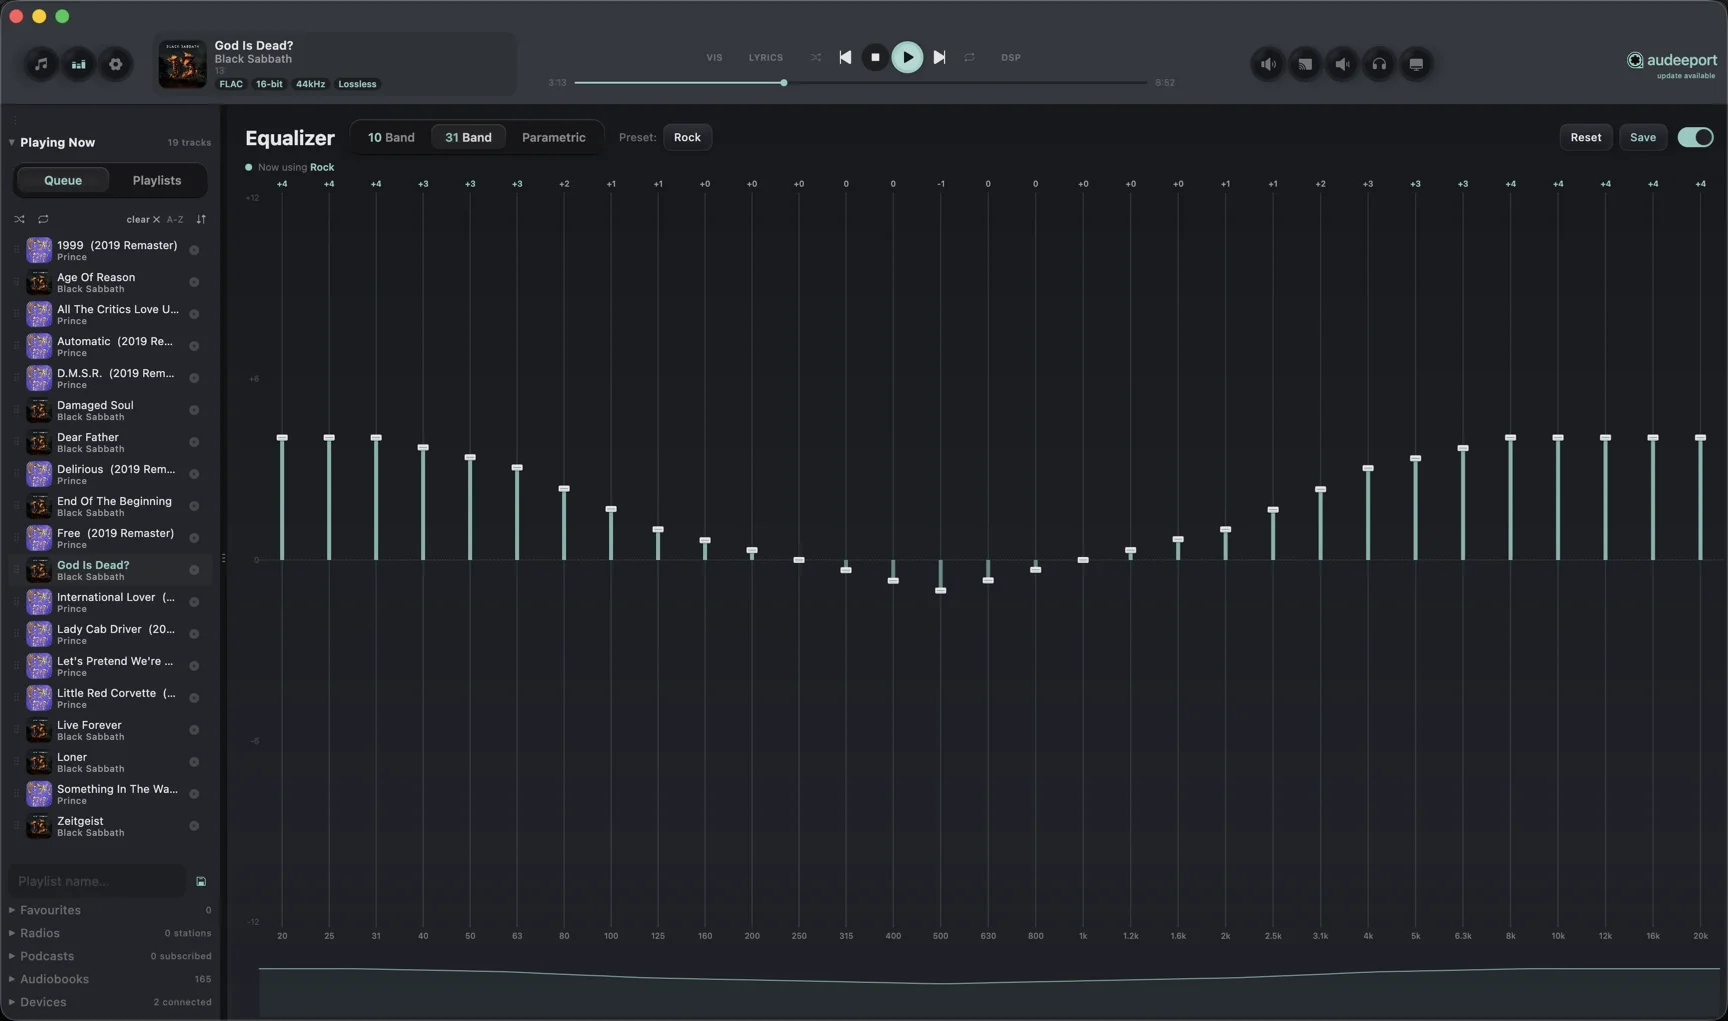Click the save playlist icon

[x=201, y=881]
